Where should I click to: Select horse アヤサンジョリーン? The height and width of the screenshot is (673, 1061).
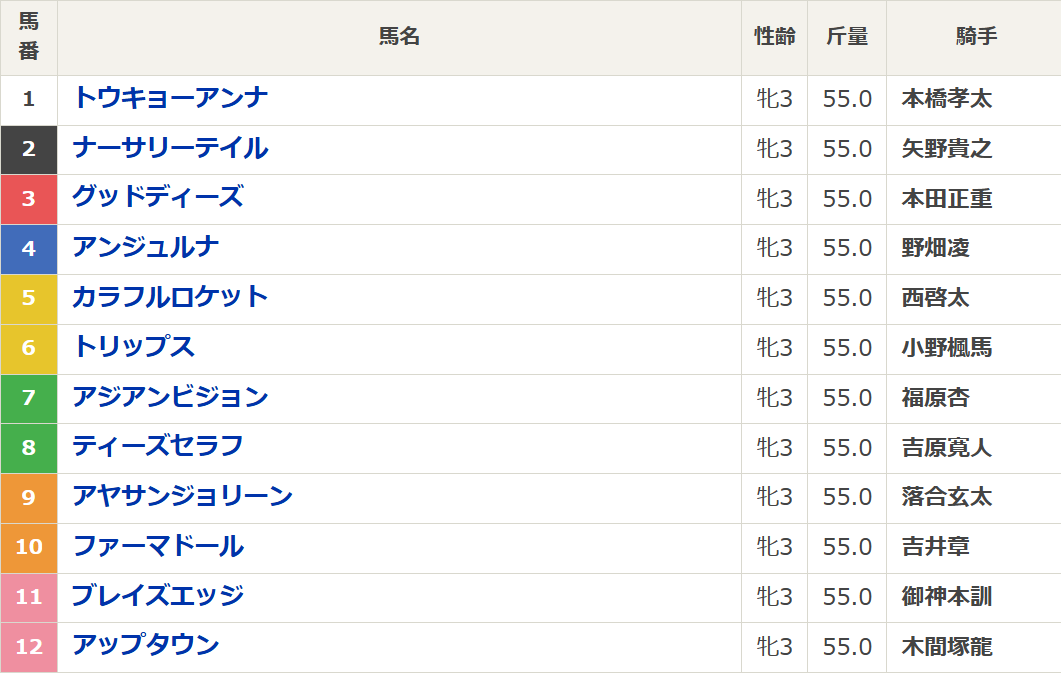pos(182,496)
